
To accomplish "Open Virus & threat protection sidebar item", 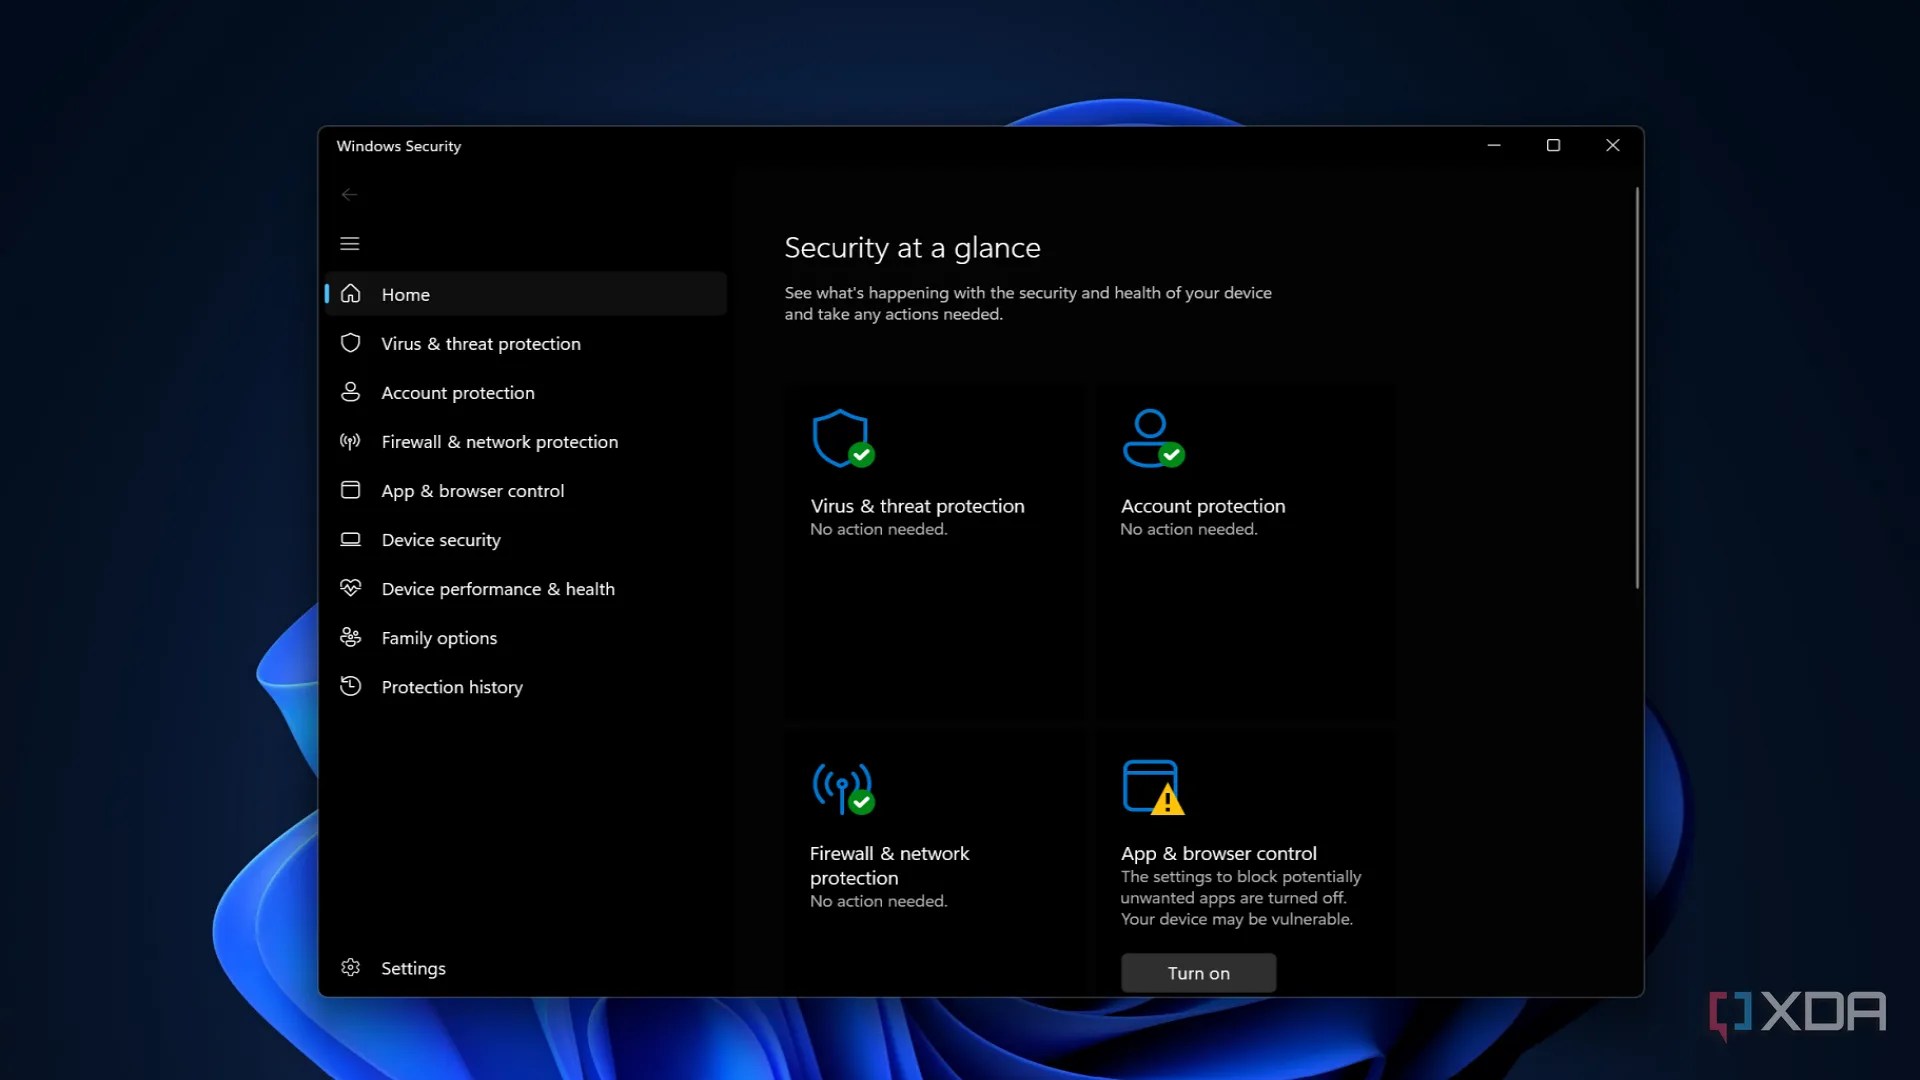I will [x=480, y=343].
